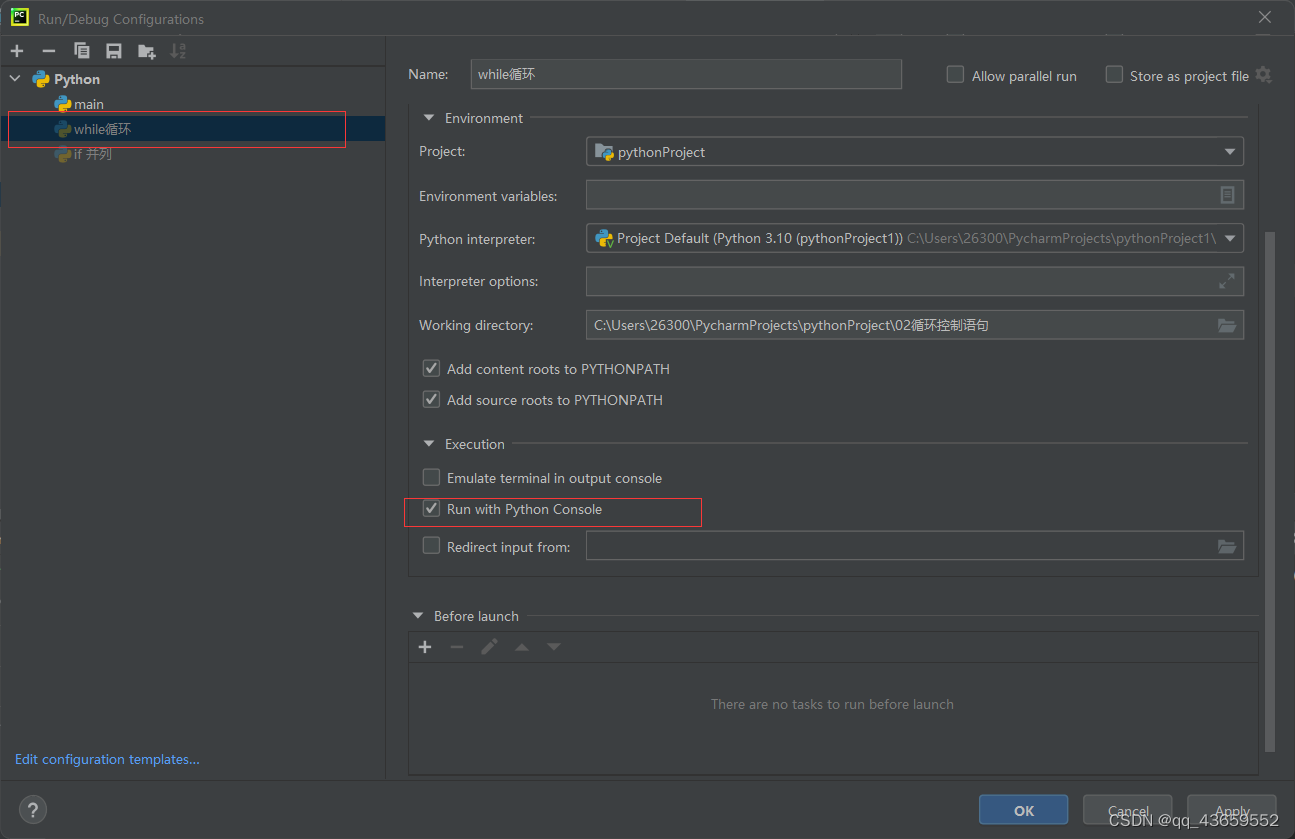1295x839 pixels.
Task: Open Environment variables editor icon
Action: 1227,196
